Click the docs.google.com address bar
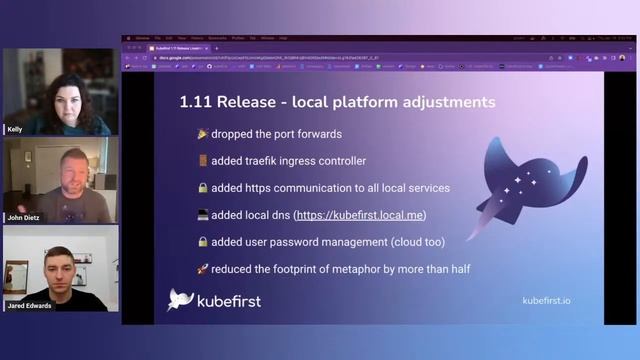 pos(351,58)
